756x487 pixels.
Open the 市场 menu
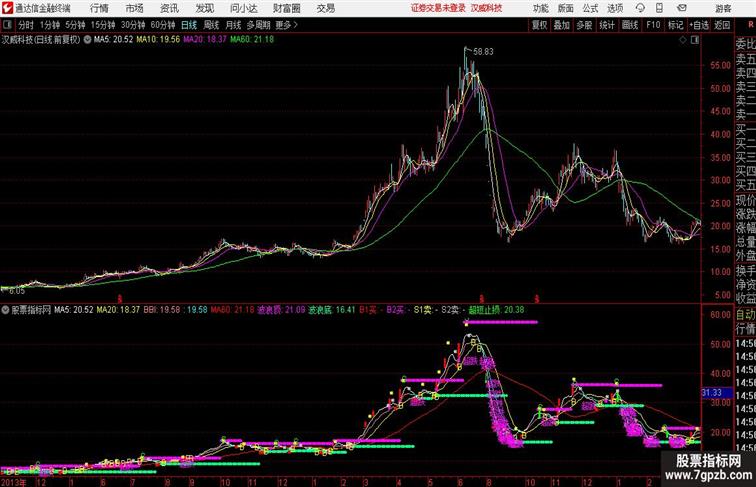click(134, 8)
